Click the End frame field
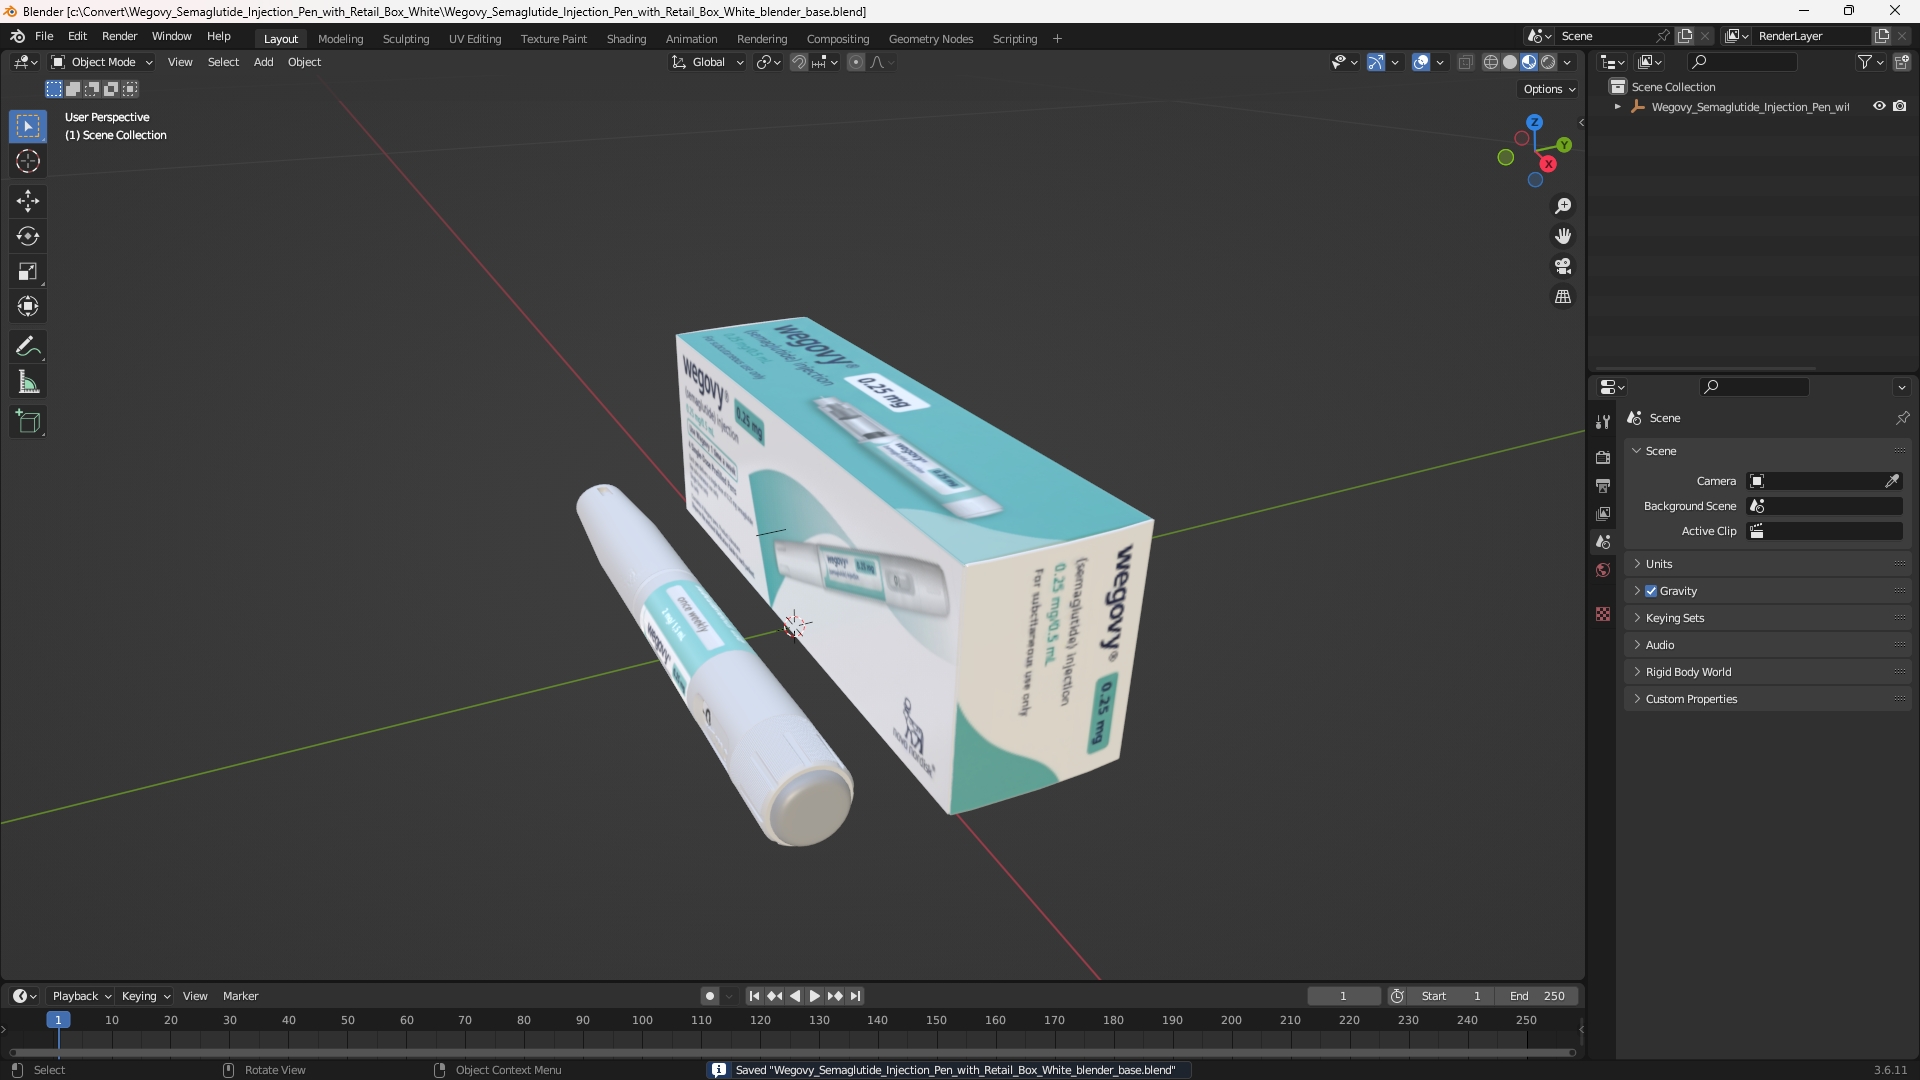Image resolution: width=1920 pixels, height=1080 pixels. 1537,996
